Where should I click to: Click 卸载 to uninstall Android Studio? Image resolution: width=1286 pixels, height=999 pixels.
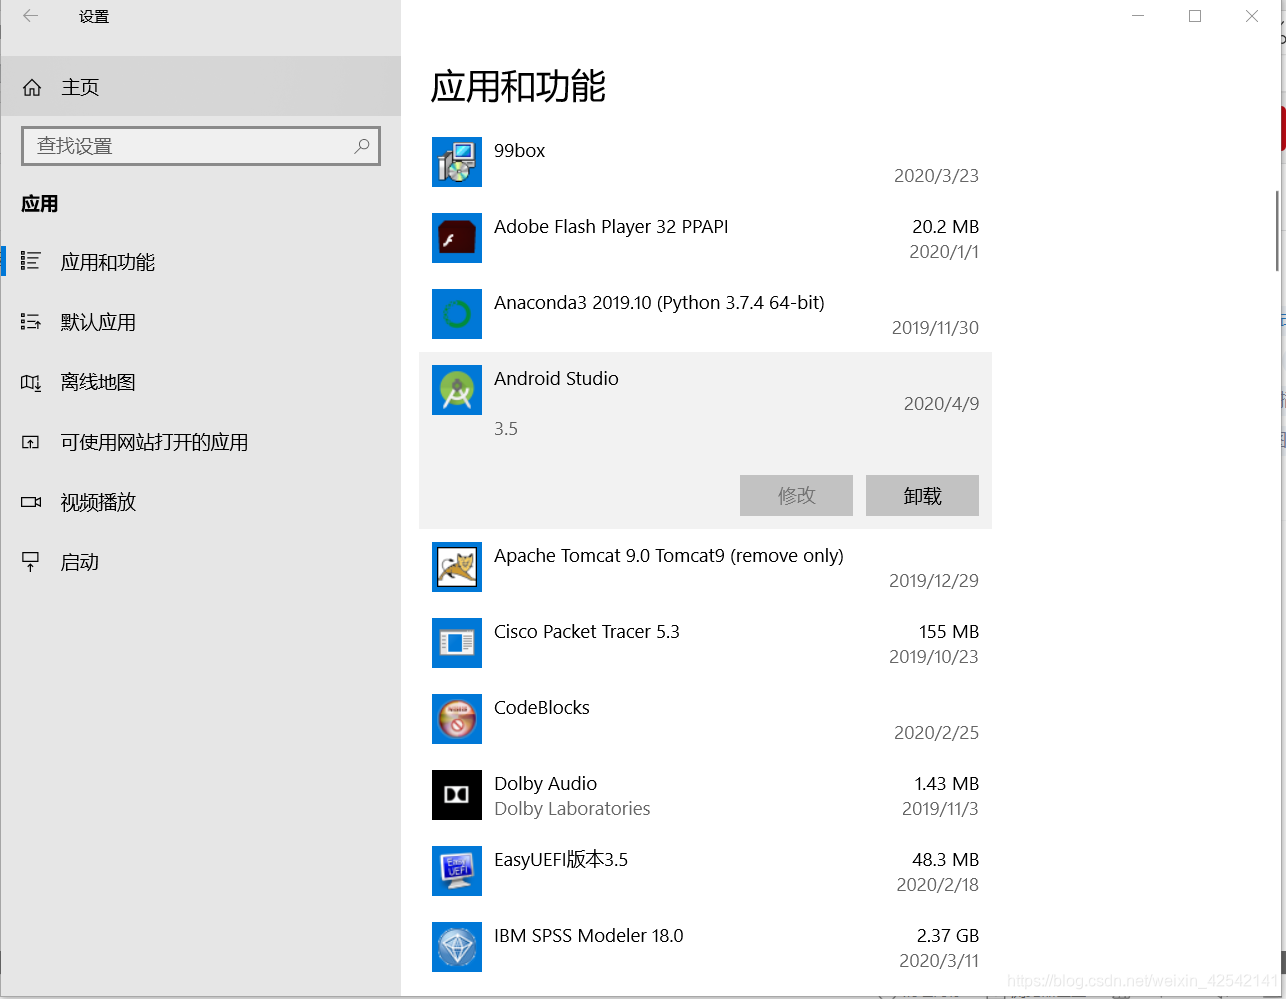pyautogui.click(x=922, y=496)
